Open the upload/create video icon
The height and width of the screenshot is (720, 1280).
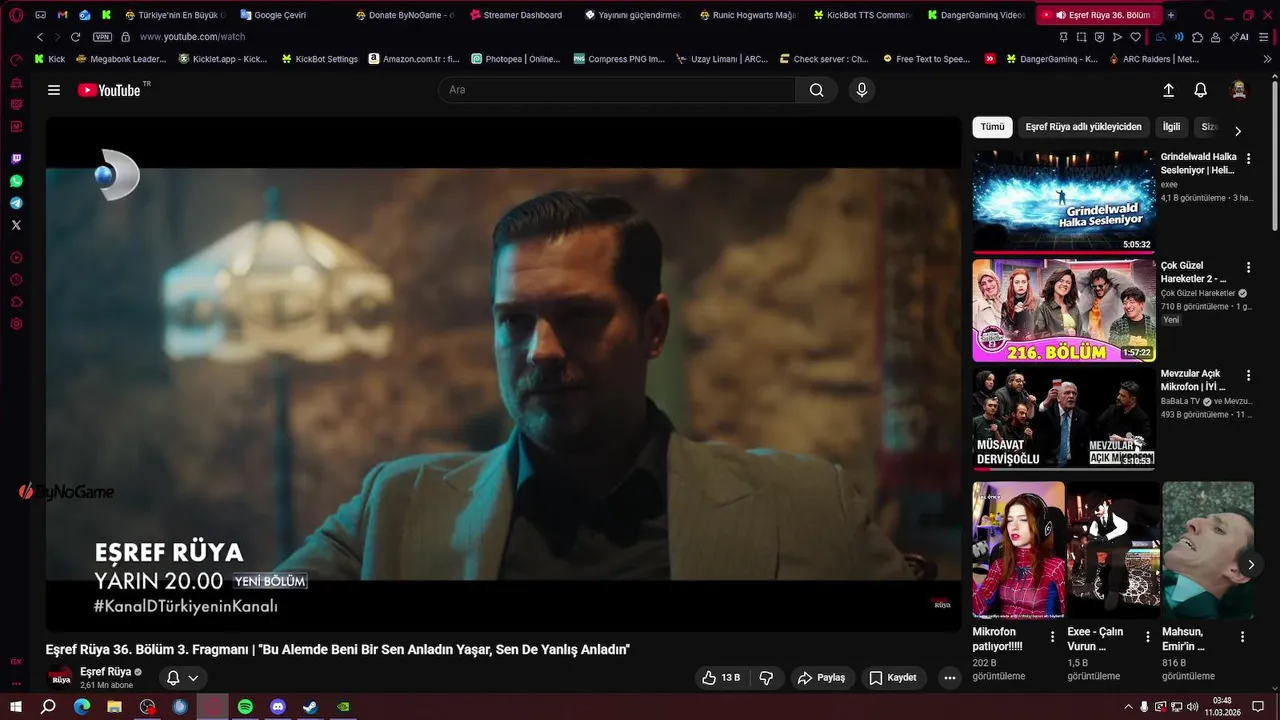coord(1168,90)
